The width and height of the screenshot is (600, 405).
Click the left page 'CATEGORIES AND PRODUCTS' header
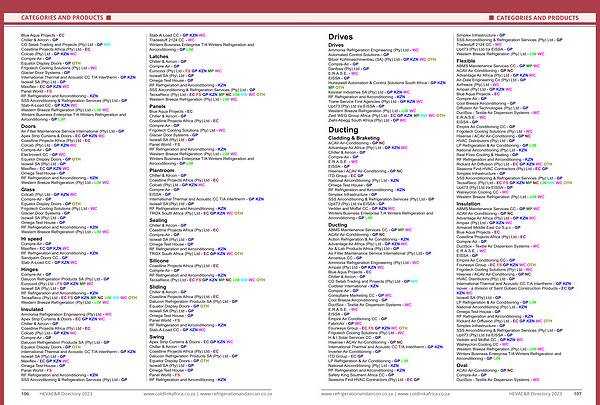tap(62, 18)
